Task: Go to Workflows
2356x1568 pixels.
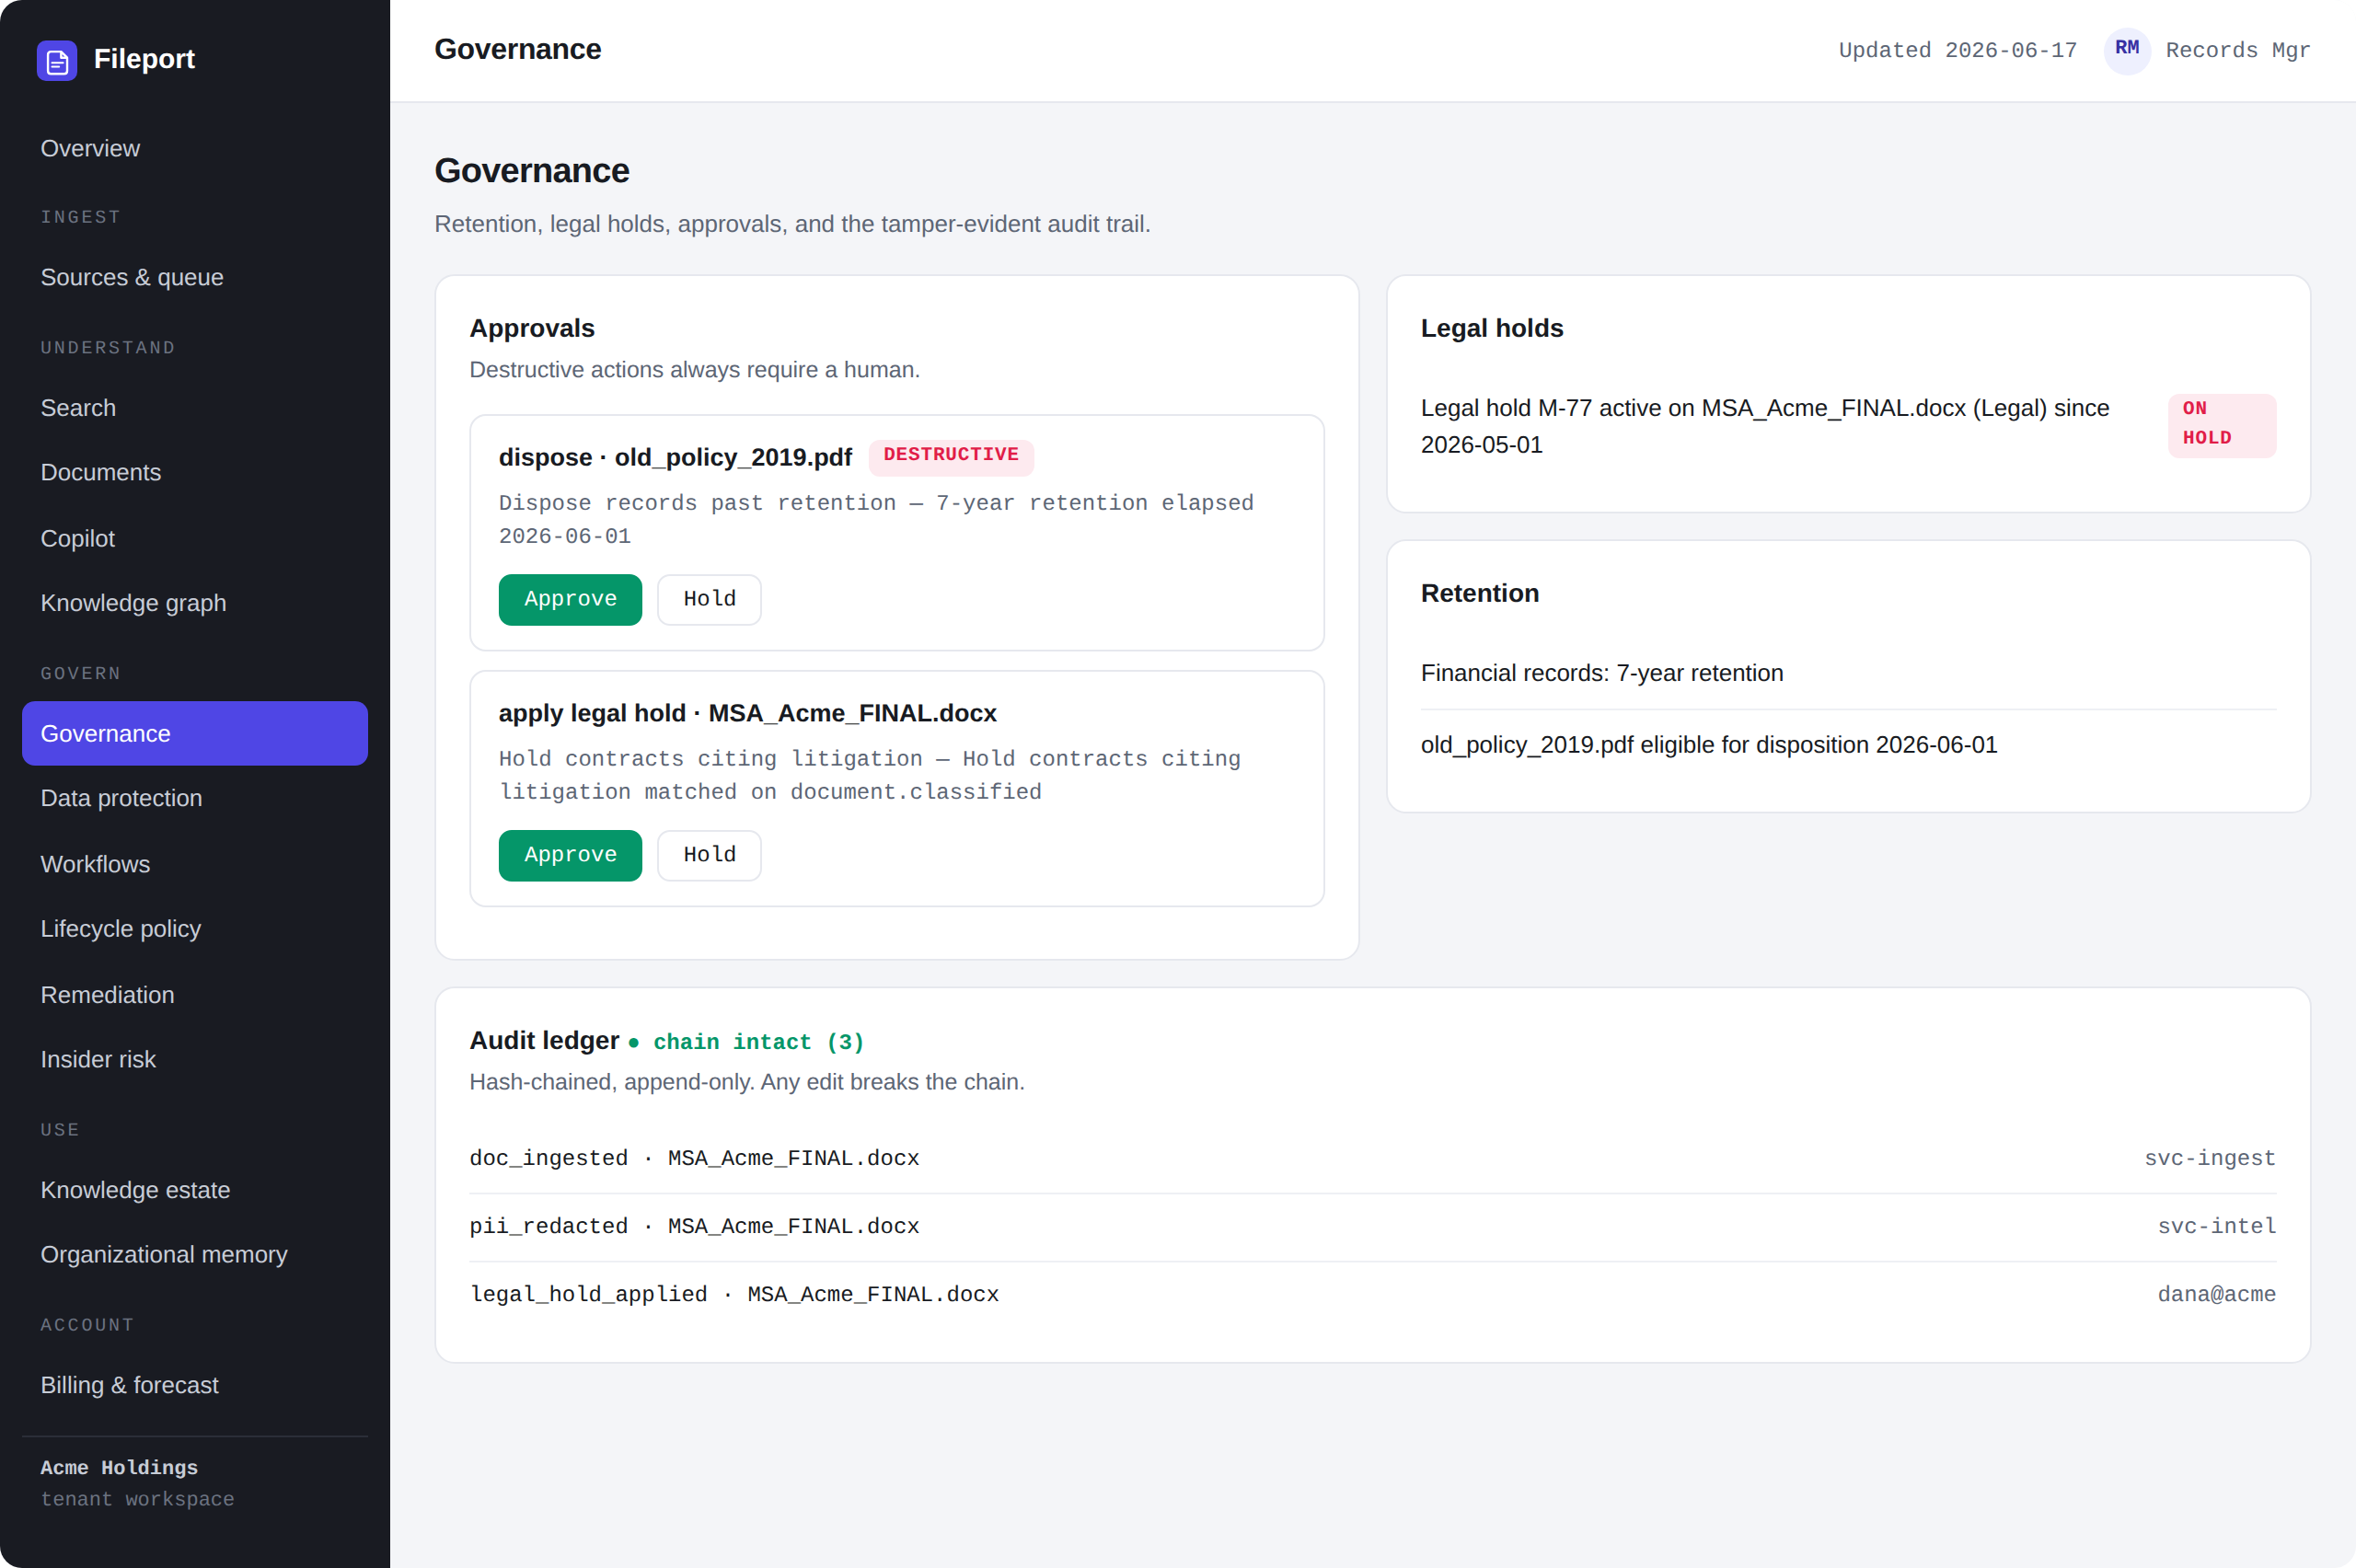Action: [x=195, y=864]
